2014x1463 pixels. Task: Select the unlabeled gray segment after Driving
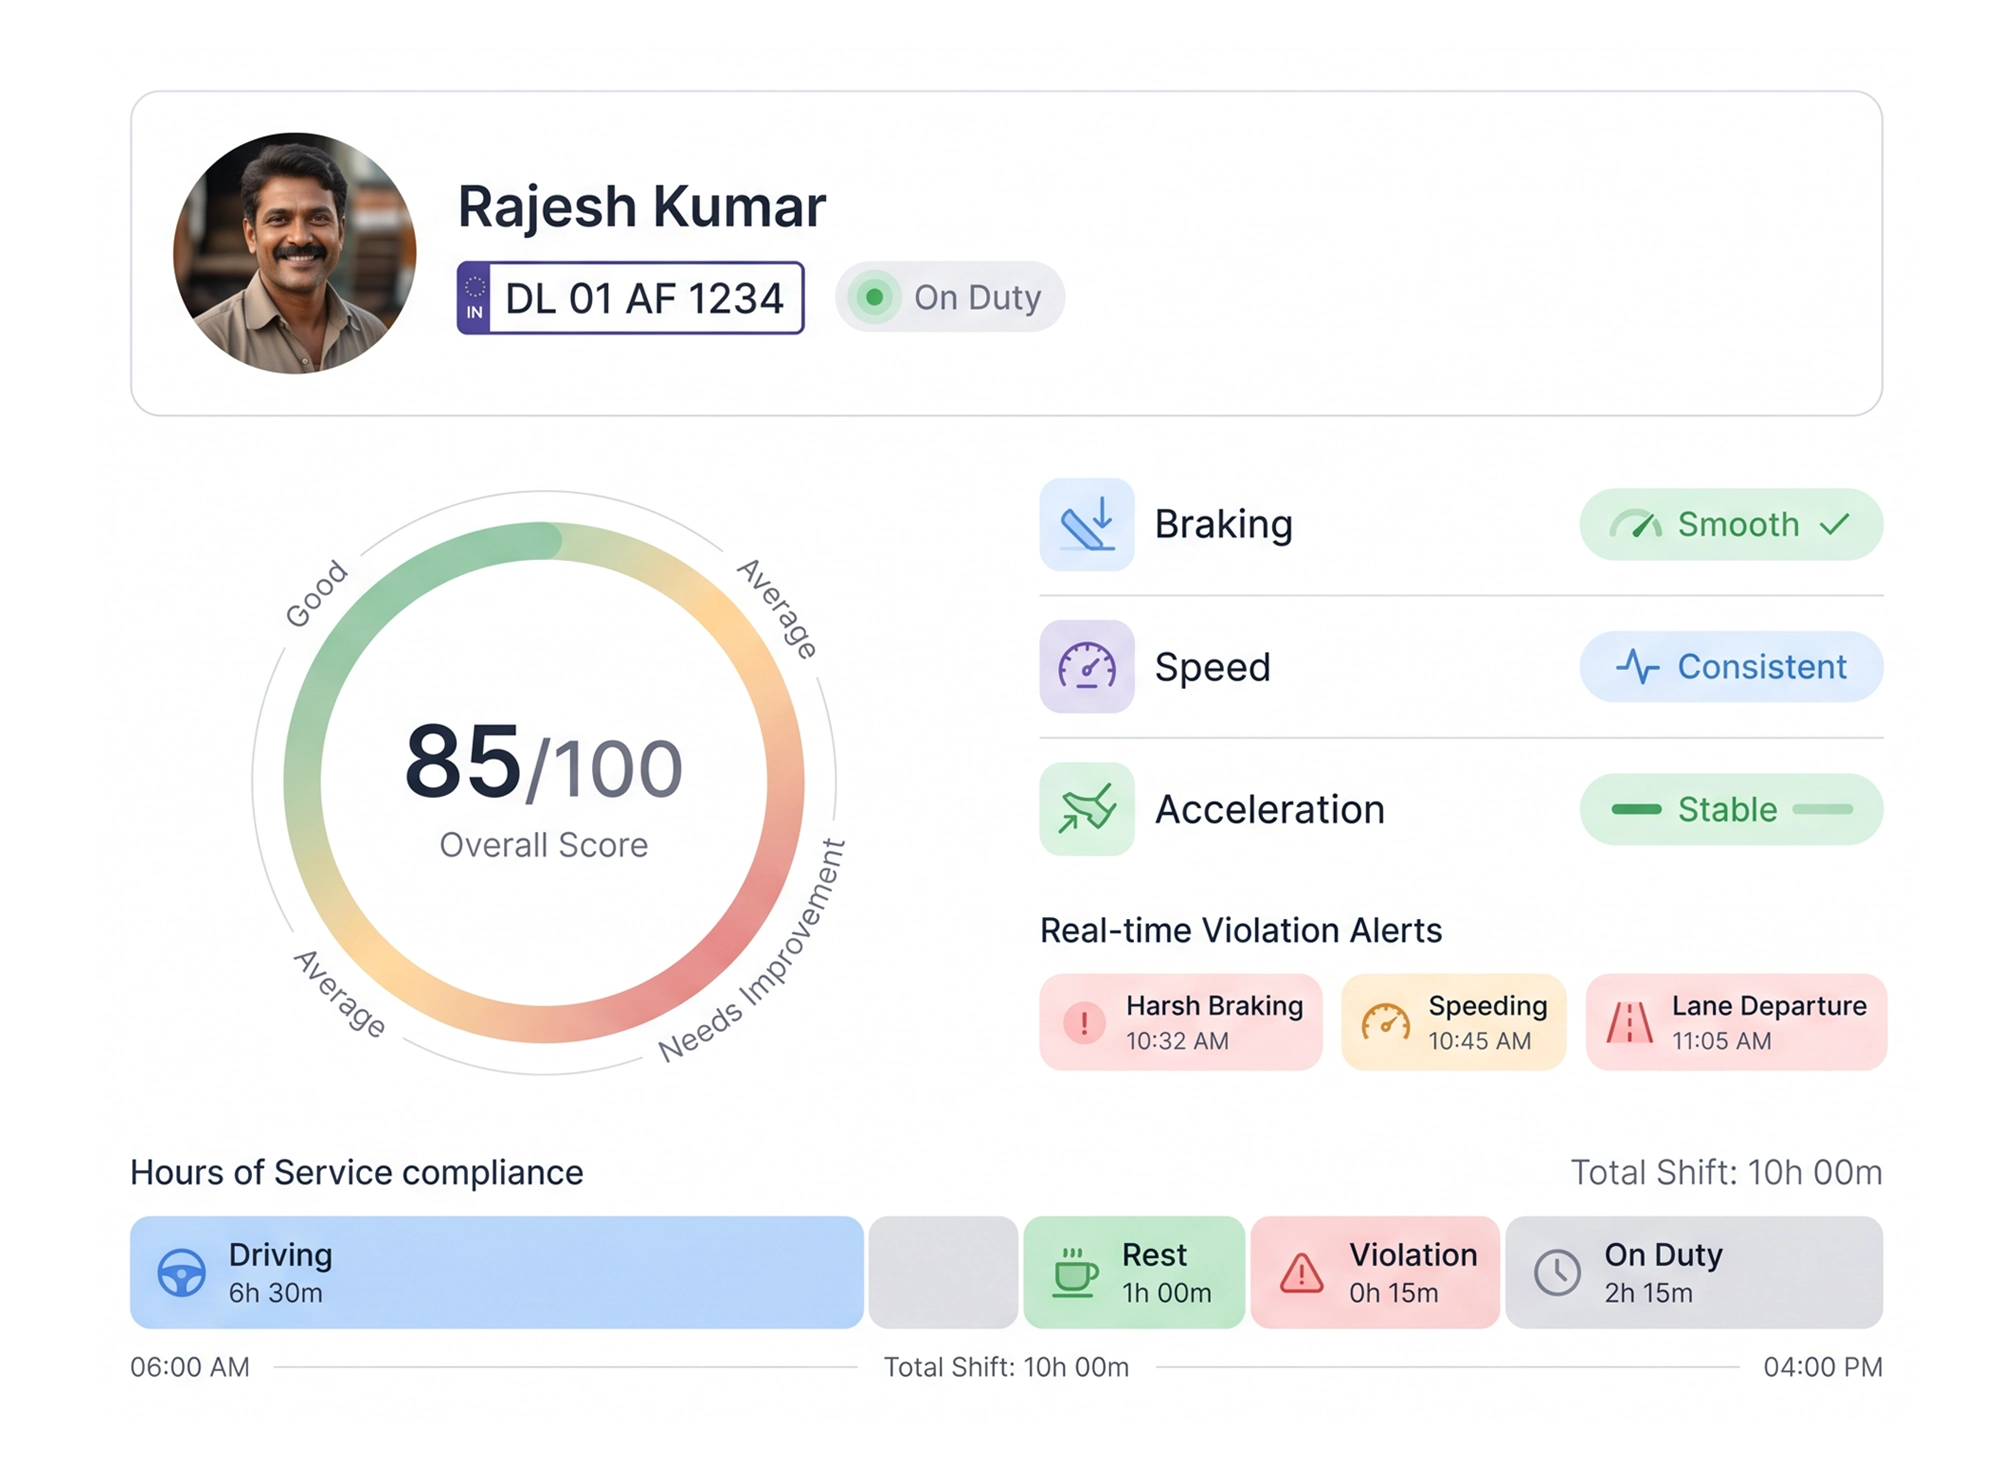pyautogui.click(x=943, y=1272)
